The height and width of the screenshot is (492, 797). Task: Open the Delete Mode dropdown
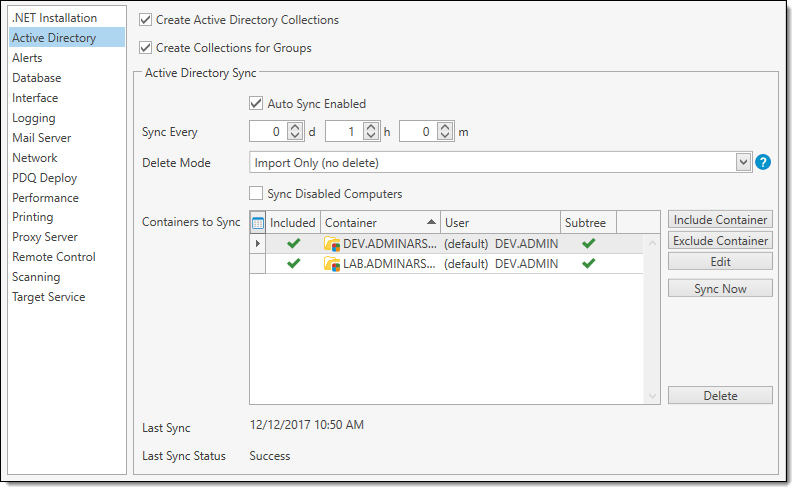point(742,162)
